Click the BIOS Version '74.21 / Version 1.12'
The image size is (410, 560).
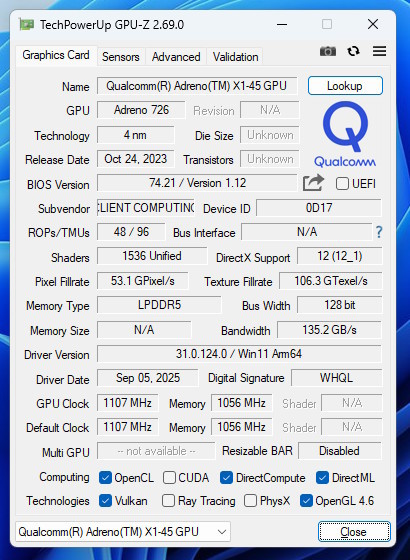(197, 183)
